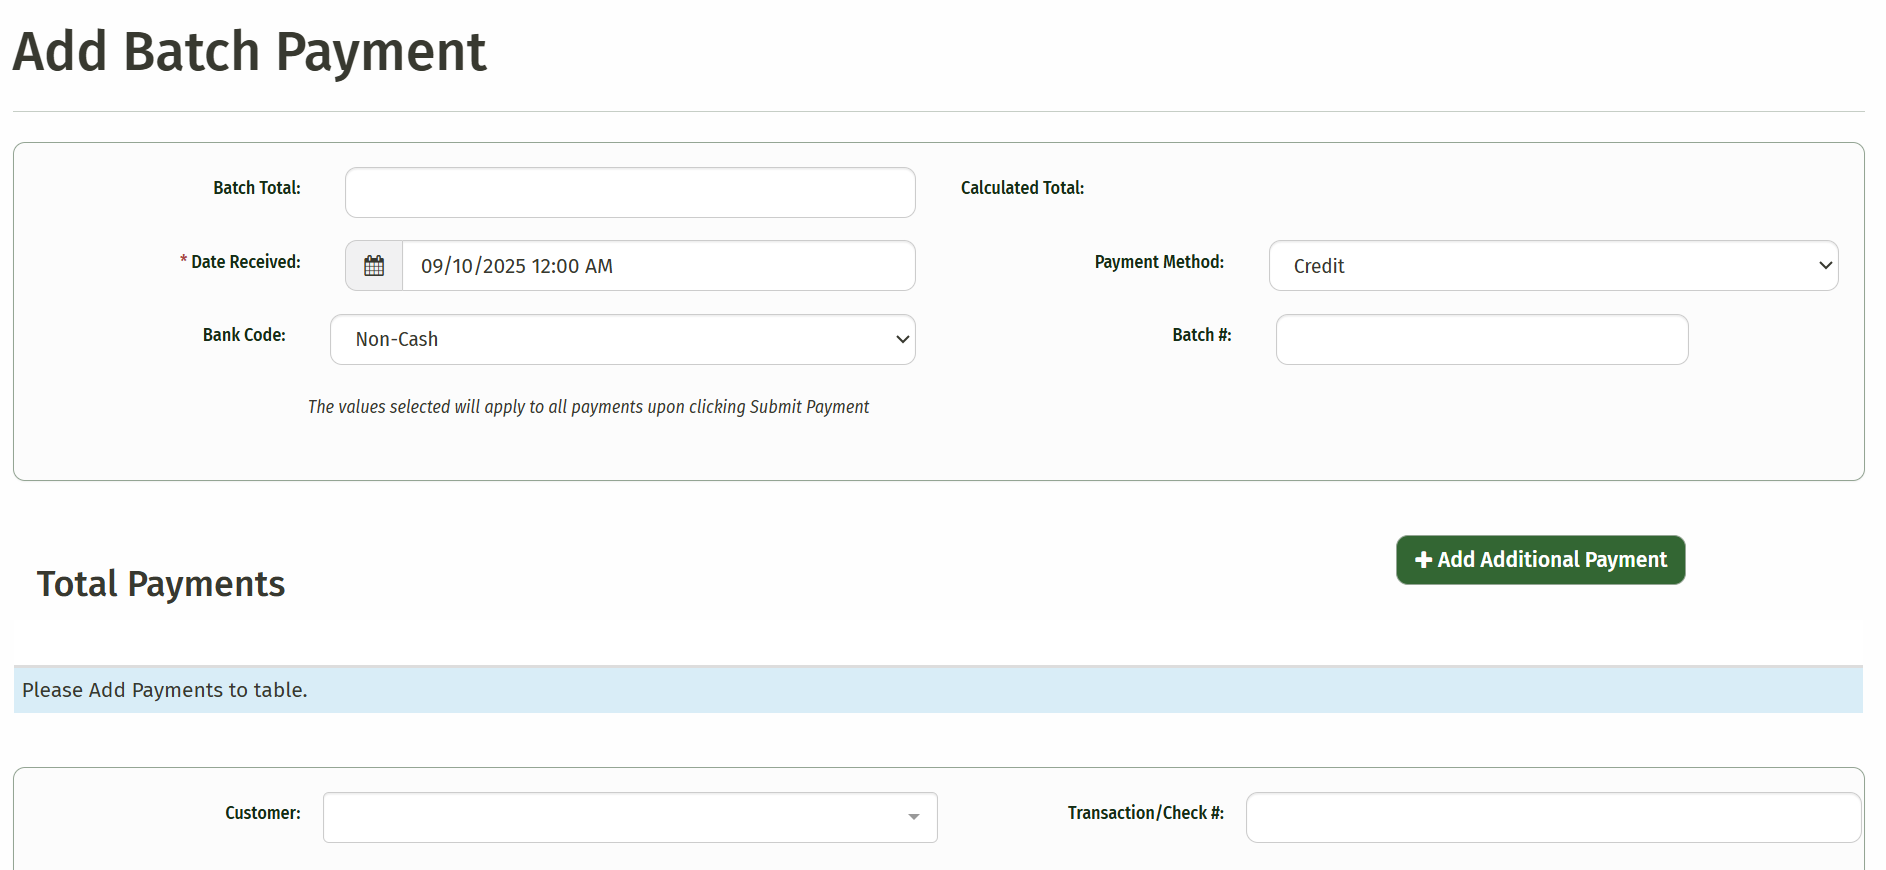Expand the Payment Method dropdown
The height and width of the screenshot is (870, 1886).
(x=1553, y=266)
